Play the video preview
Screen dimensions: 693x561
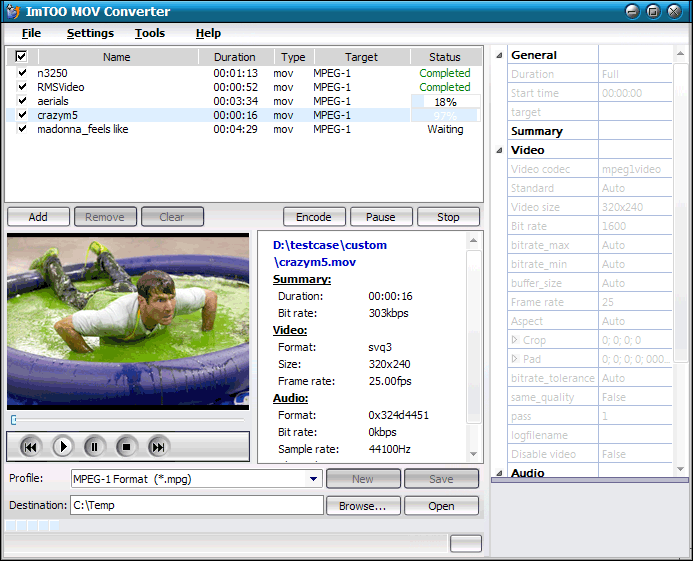coord(63,447)
